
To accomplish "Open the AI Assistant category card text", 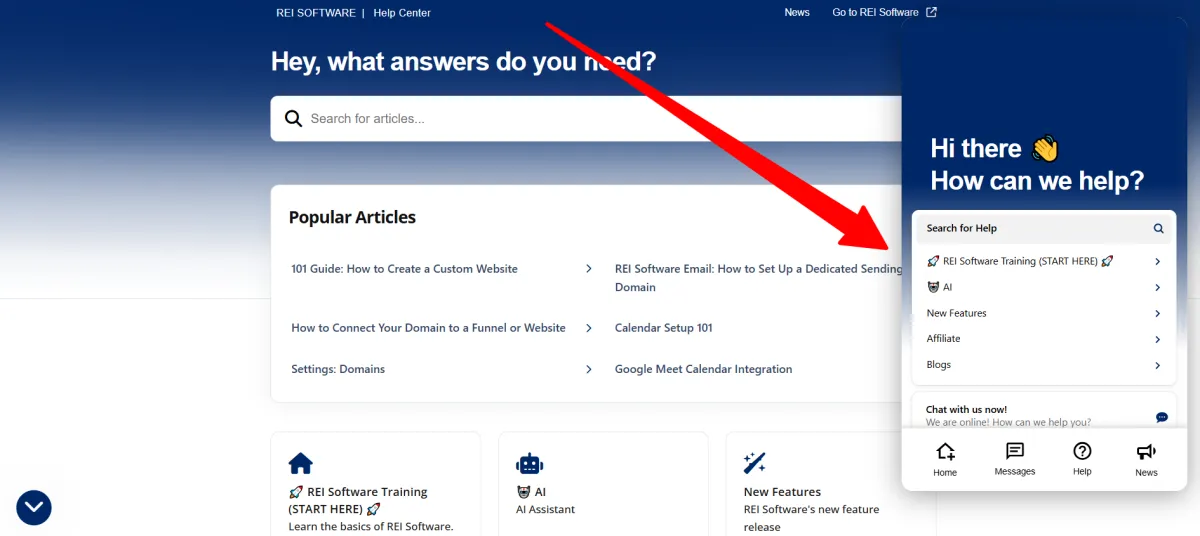I will coord(545,509).
